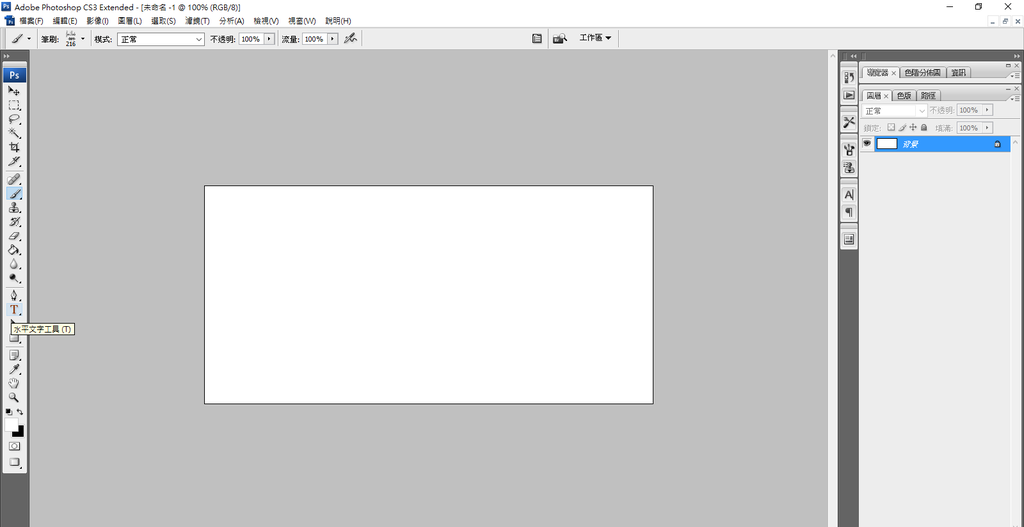The height and width of the screenshot is (527, 1024).
Task: Open the Layer menu
Action: (x=130, y=21)
